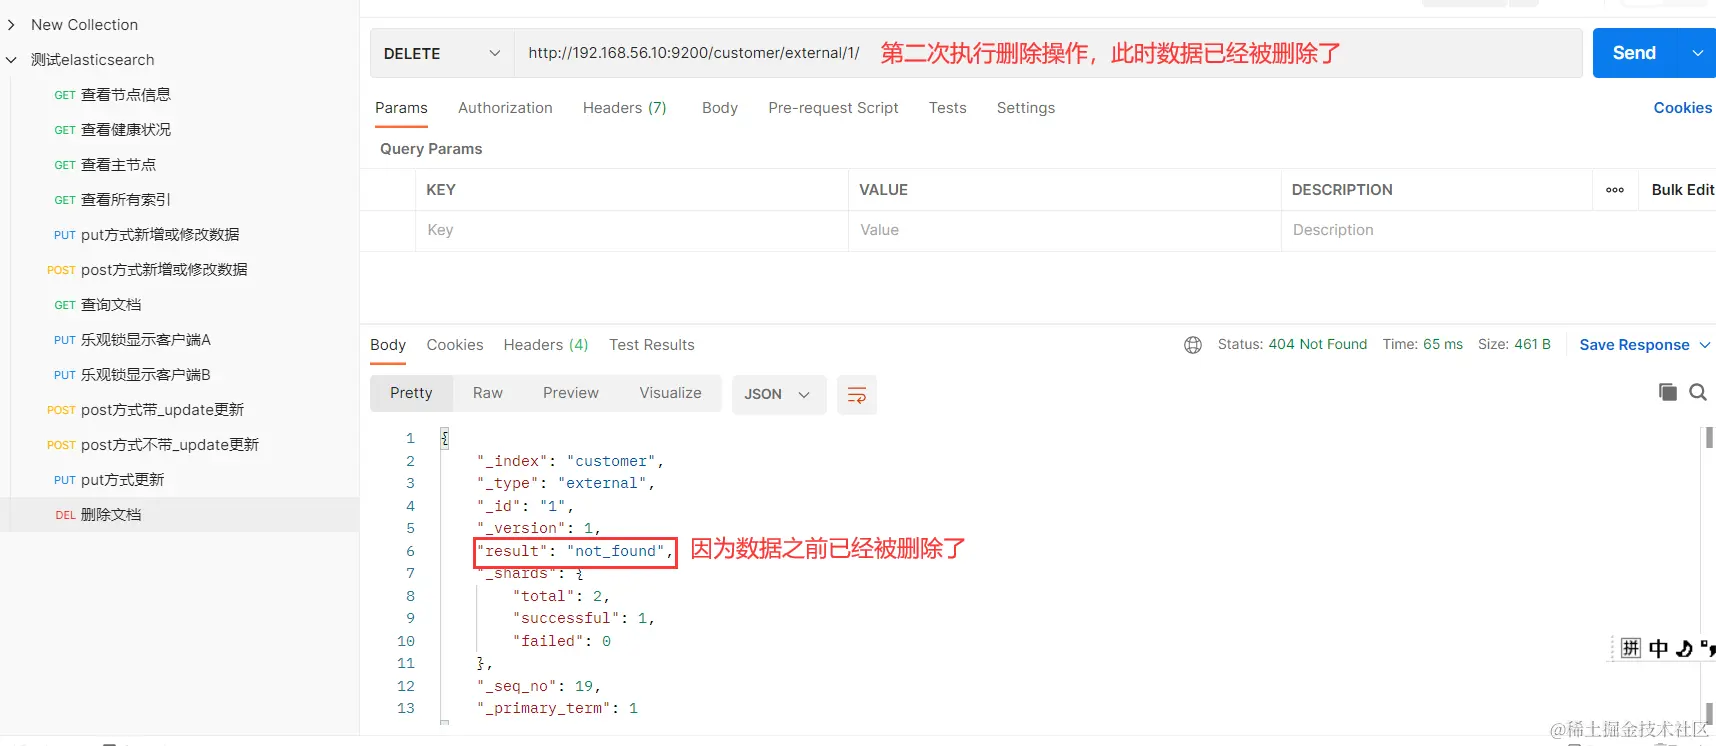Viewport: 1716px width, 746px height.
Task: Click the request URL field
Action: (x=1048, y=53)
